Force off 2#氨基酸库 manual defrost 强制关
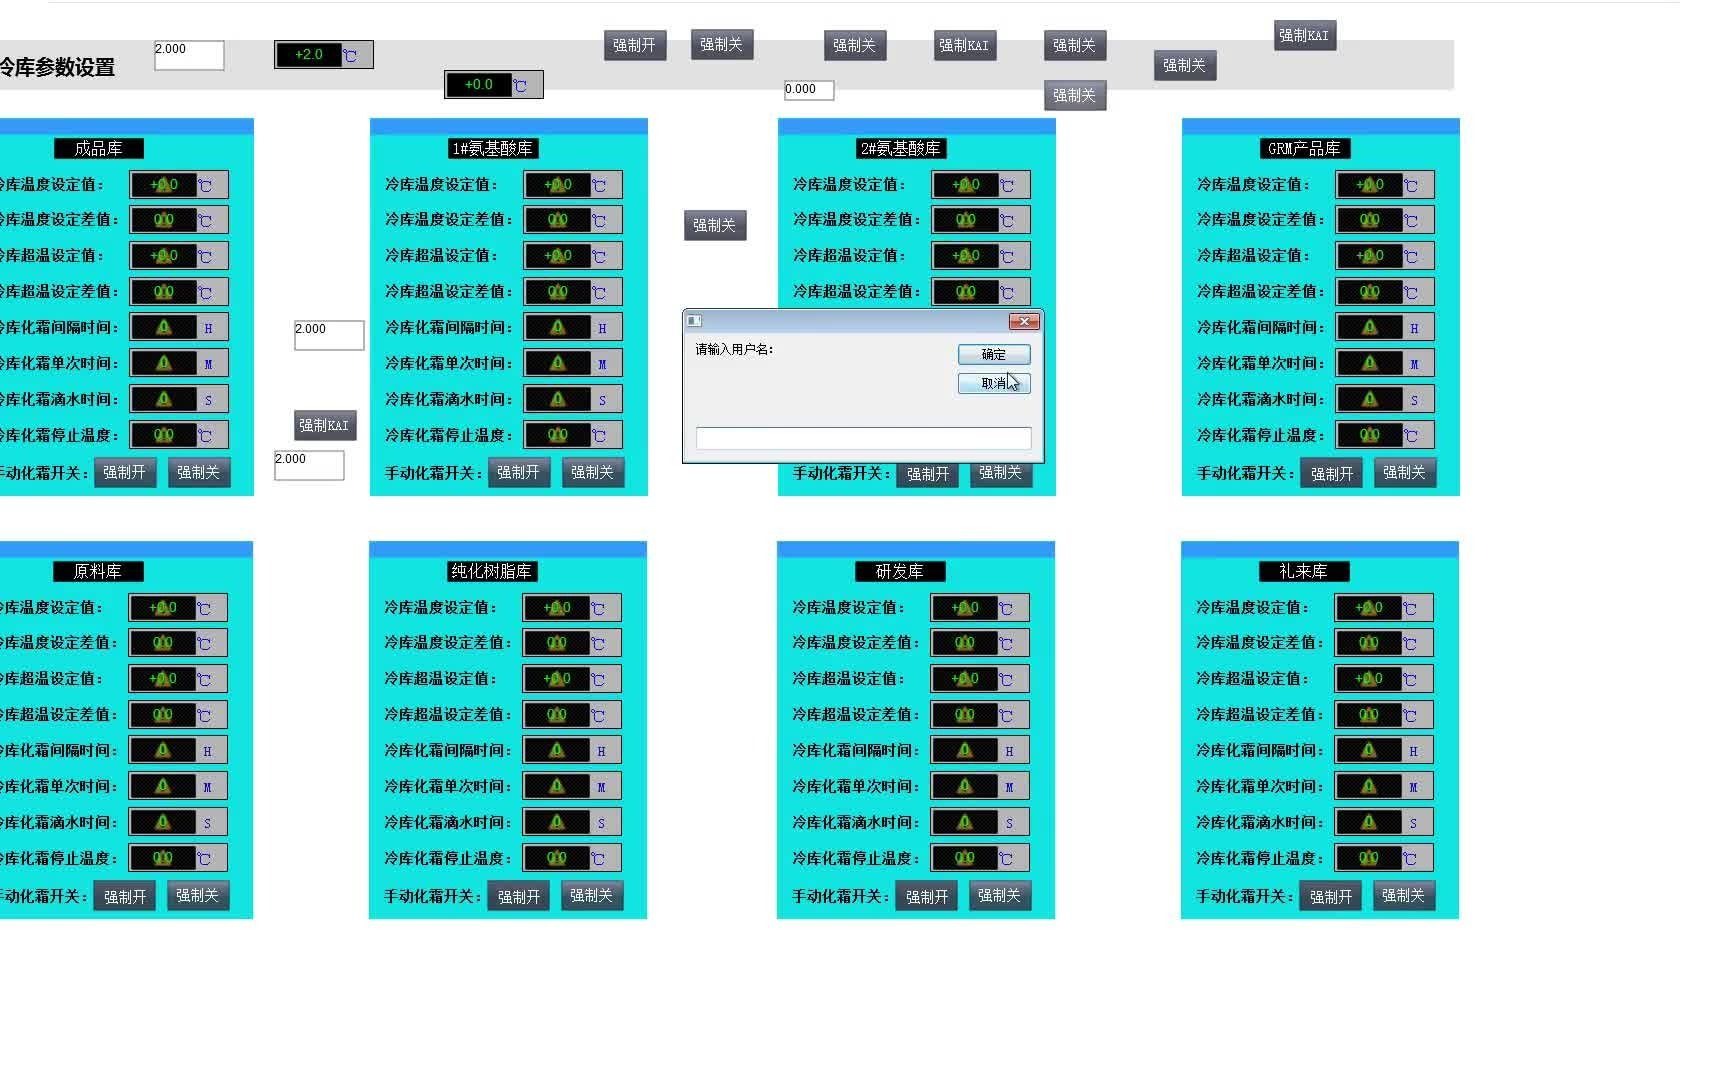The image size is (1728, 1080). click(x=1001, y=474)
